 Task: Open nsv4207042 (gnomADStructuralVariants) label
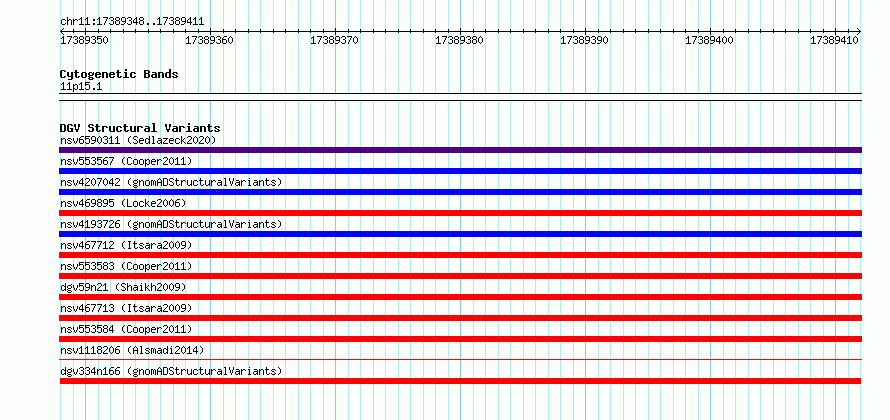pyautogui.click(x=171, y=182)
